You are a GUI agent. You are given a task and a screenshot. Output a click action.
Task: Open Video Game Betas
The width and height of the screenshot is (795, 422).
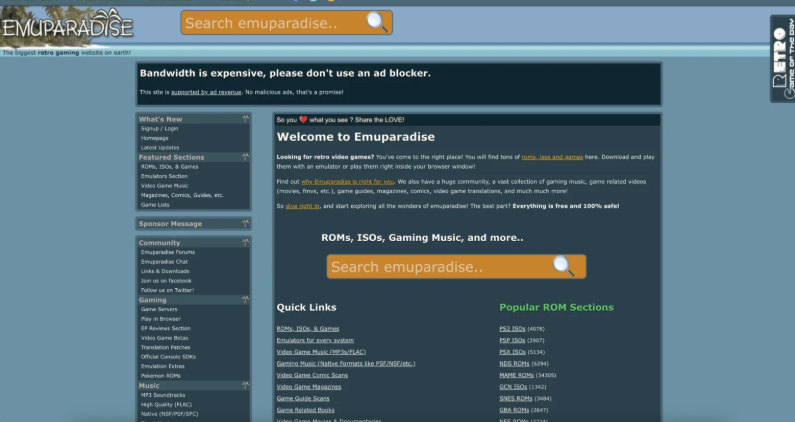(164, 338)
